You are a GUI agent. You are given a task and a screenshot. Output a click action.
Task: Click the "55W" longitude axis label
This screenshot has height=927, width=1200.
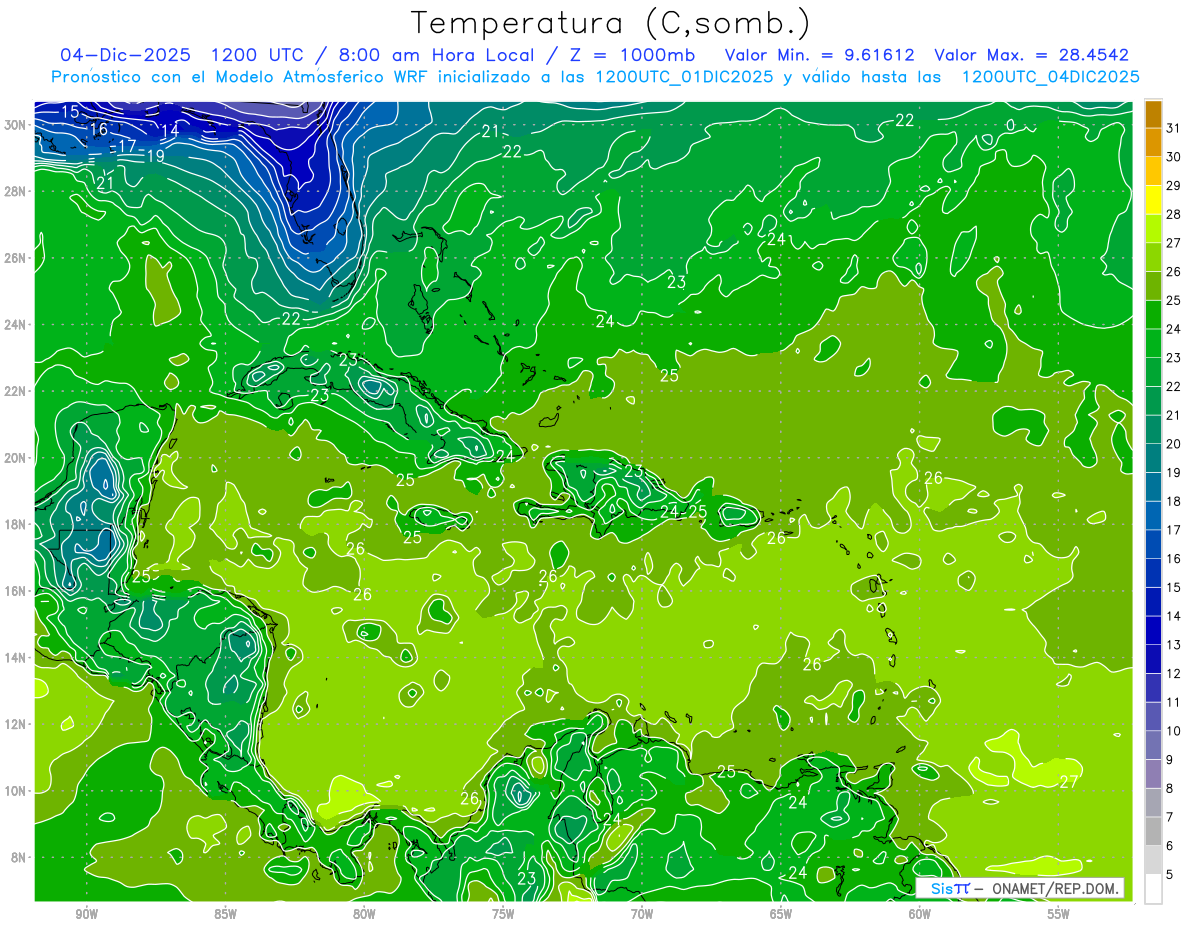[x=1059, y=914]
